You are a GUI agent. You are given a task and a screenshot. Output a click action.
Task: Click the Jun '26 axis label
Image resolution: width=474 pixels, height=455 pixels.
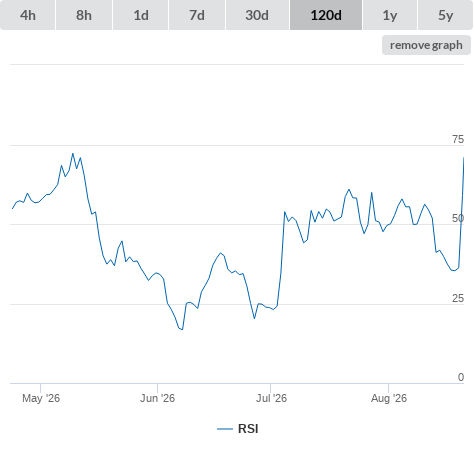tap(157, 398)
